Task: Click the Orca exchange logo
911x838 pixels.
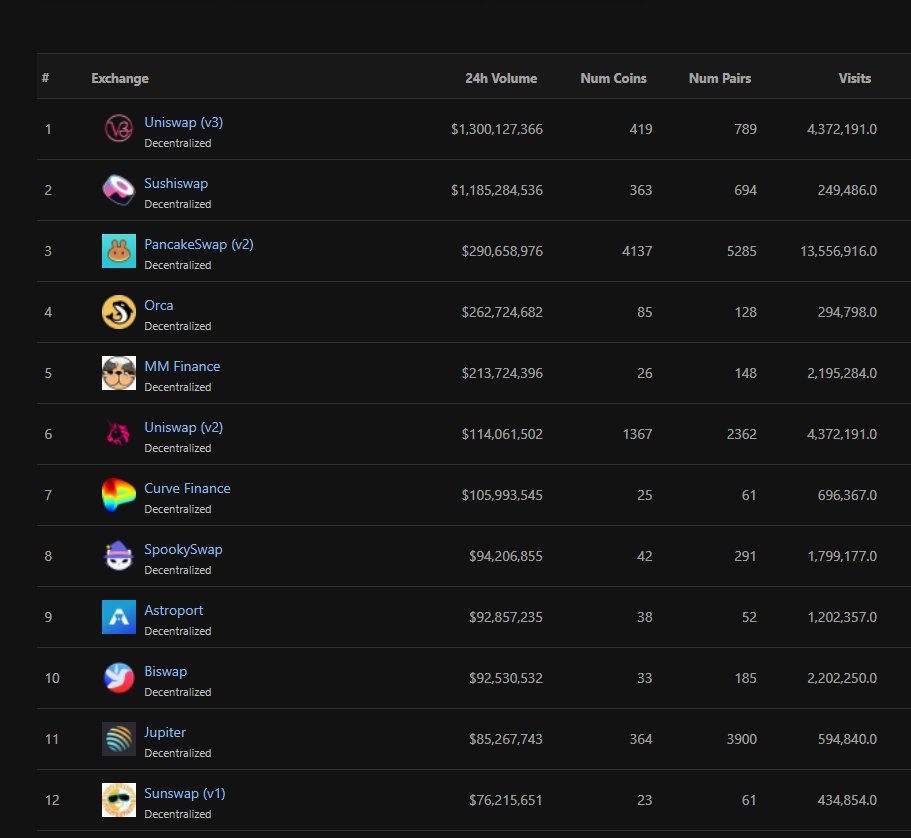Action: 119,311
